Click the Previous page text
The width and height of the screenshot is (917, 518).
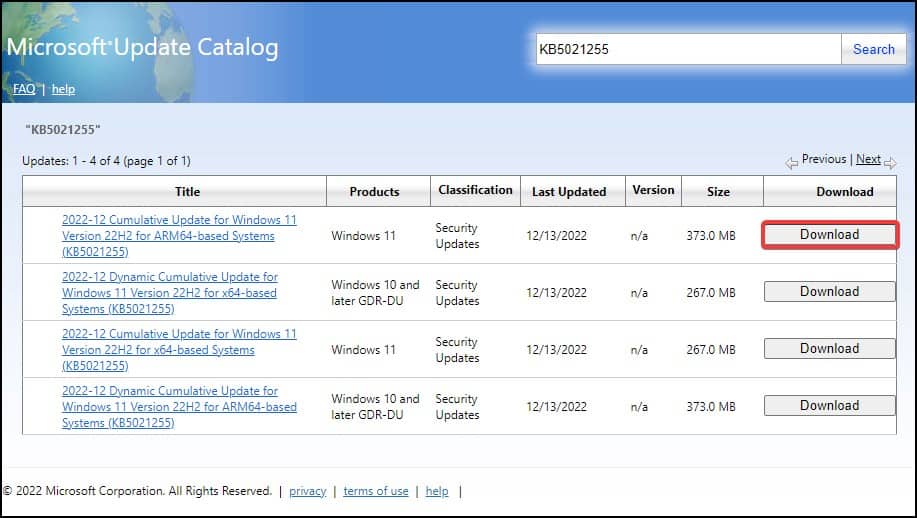(x=823, y=159)
